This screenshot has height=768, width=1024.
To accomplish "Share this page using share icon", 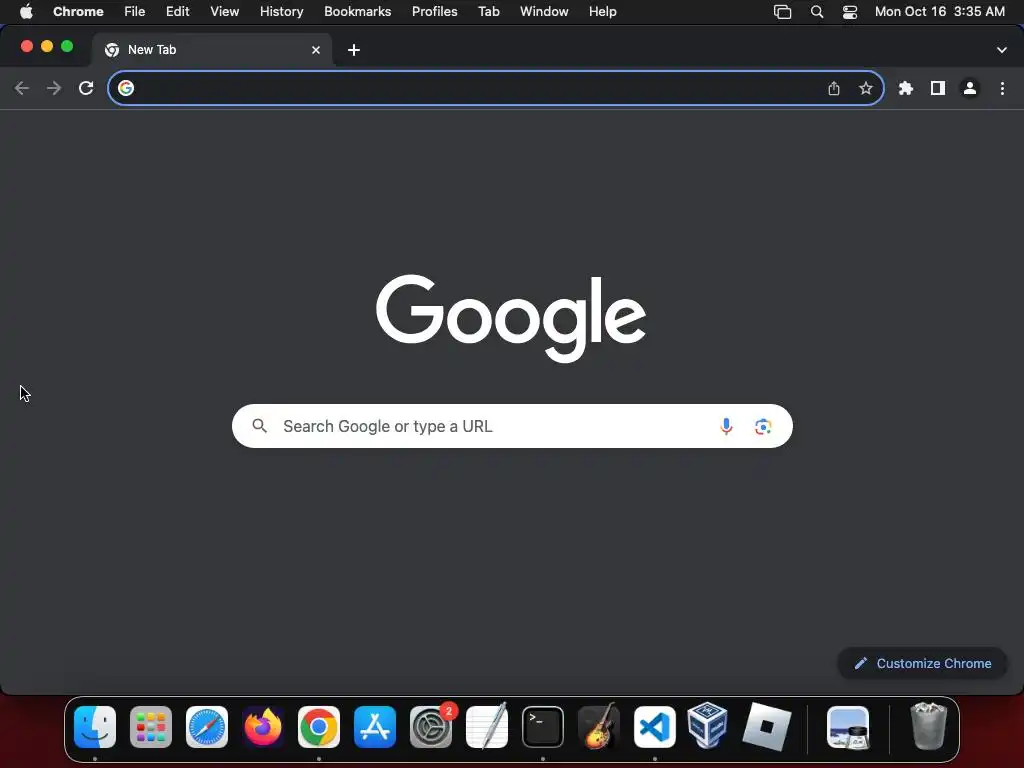I will tap(834, 88).
